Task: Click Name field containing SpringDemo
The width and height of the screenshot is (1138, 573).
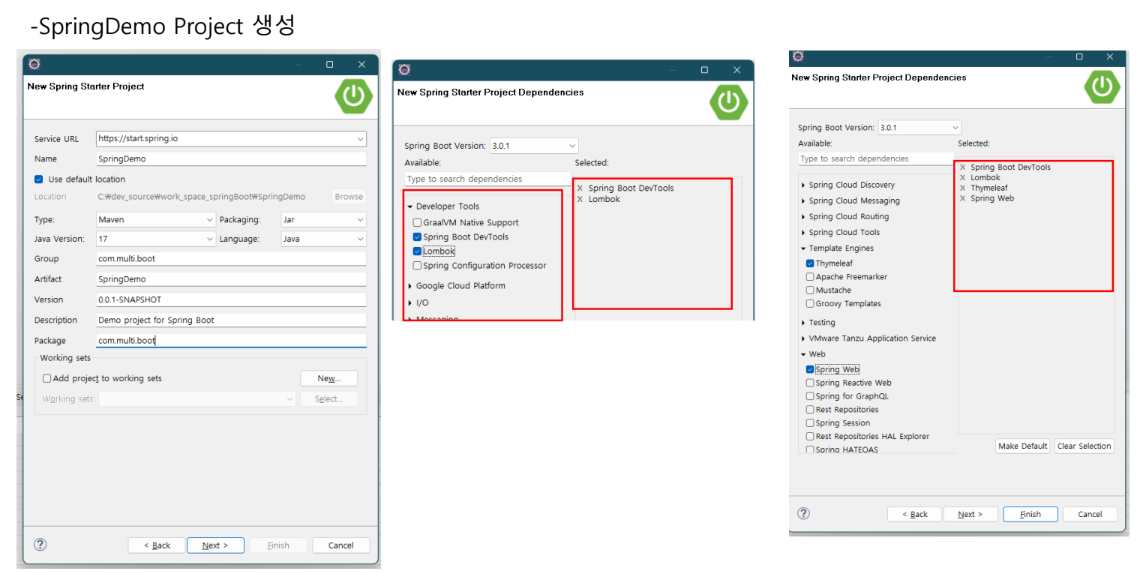Action: pyautogui.click(x=232, y=159)
